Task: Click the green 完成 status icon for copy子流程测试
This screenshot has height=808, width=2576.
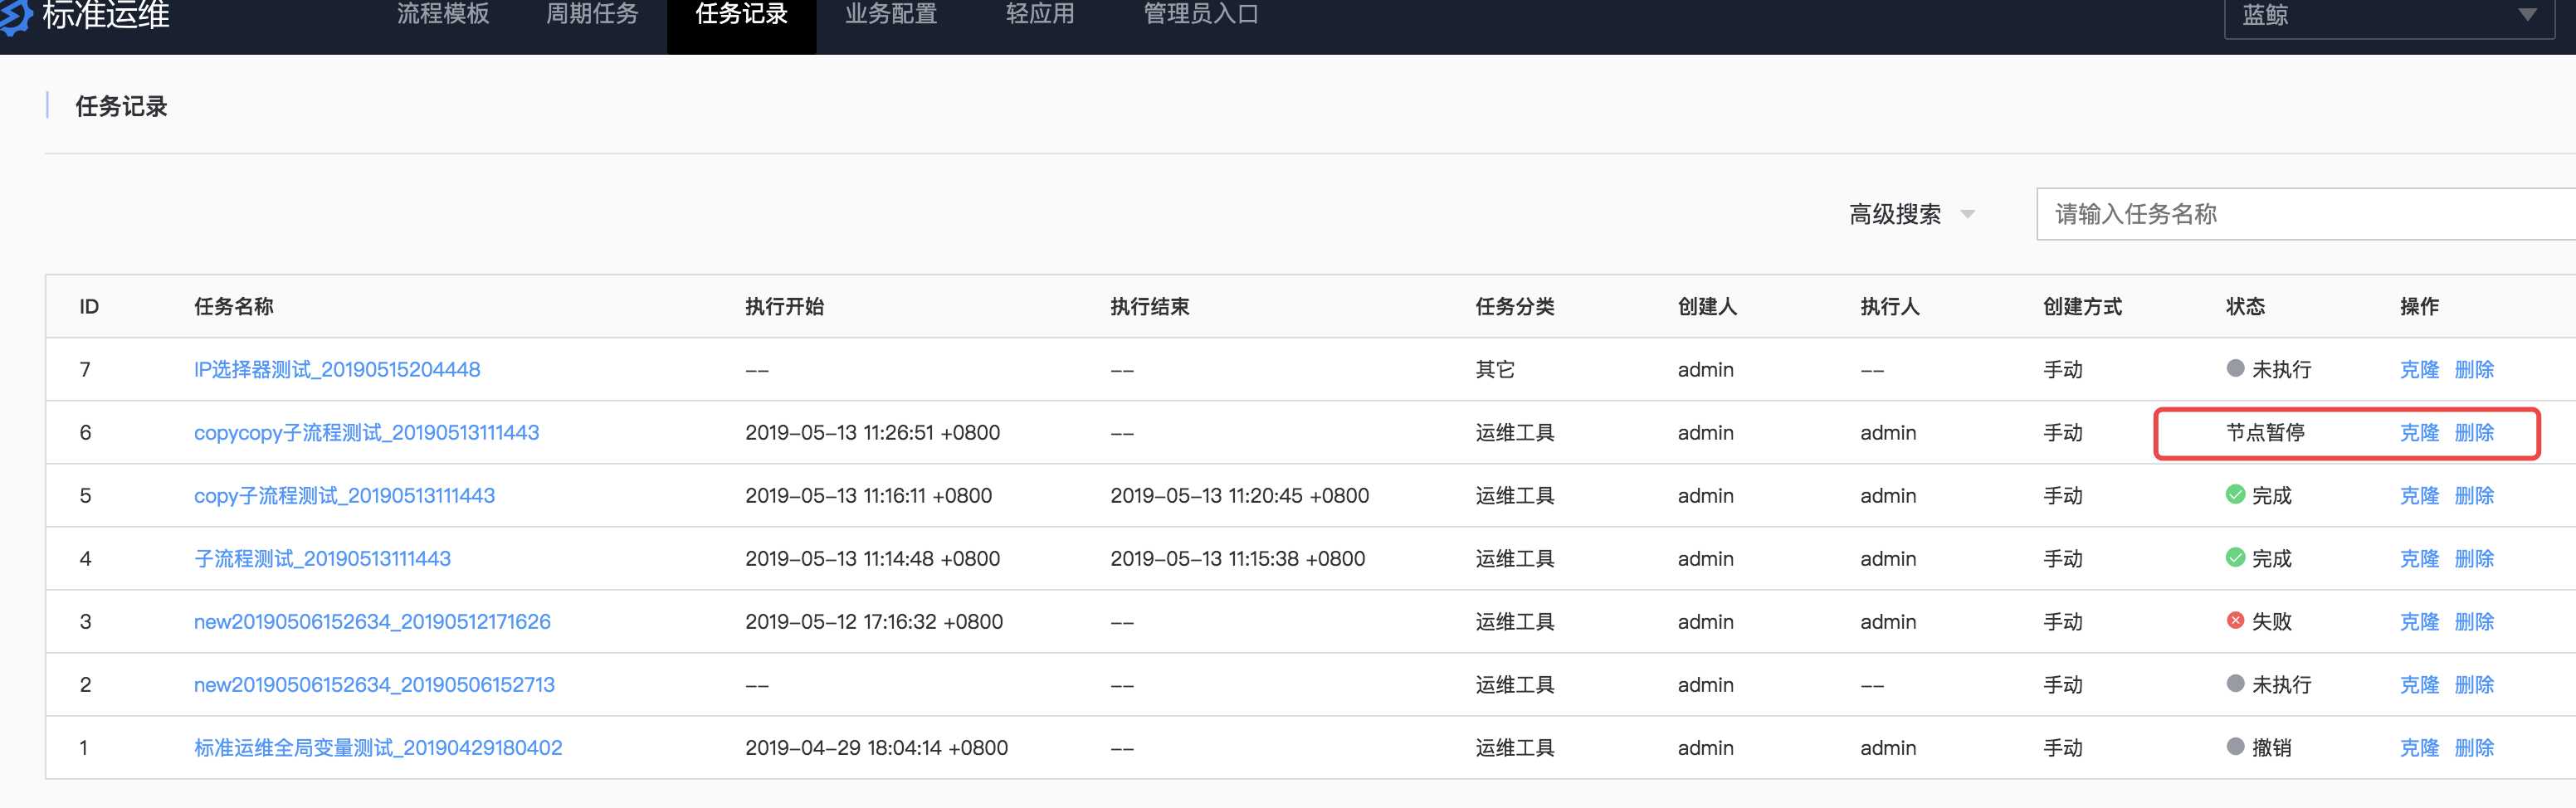Action: [x=2236, y=495]
